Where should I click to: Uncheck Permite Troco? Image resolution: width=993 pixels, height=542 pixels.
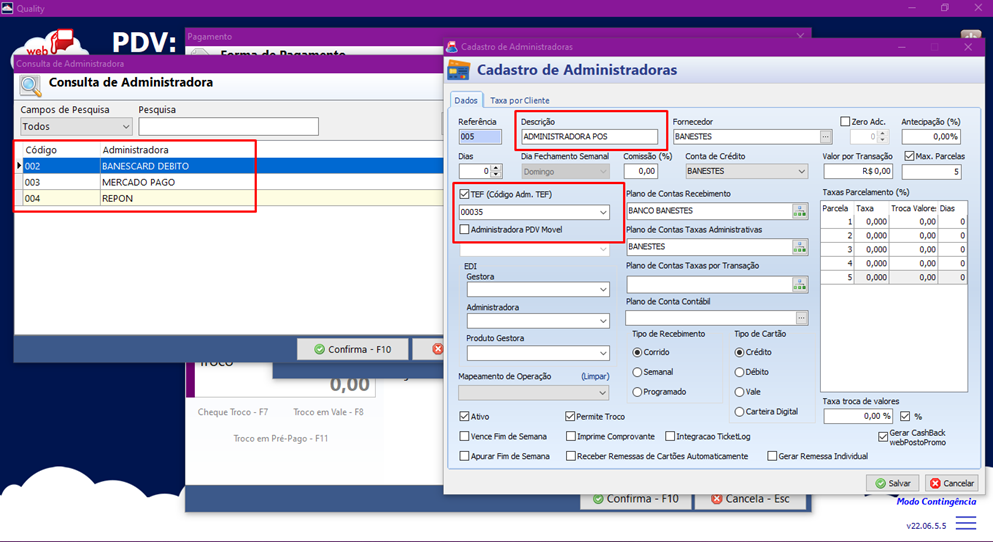[570, 417]
